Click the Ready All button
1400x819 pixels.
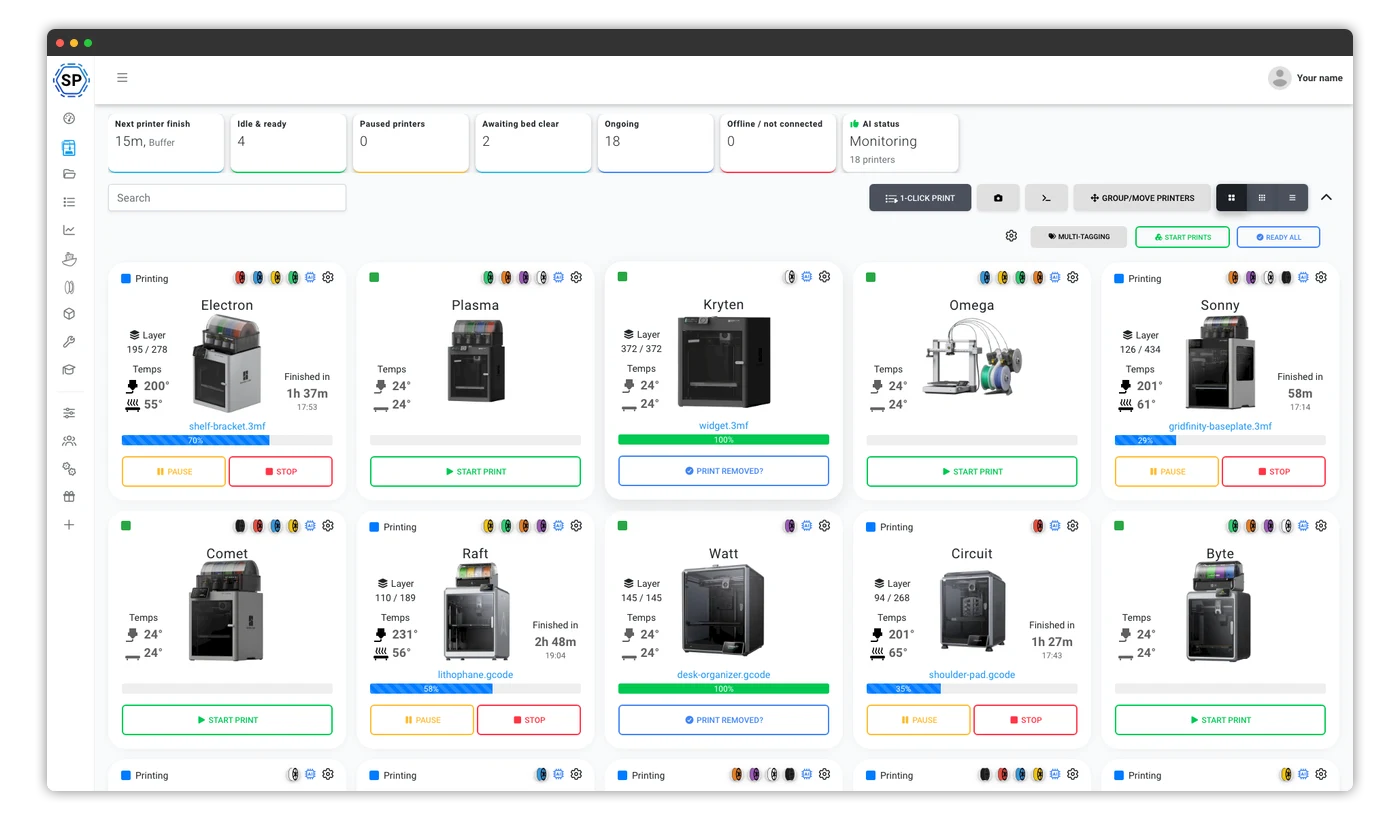pos(1278,237)
